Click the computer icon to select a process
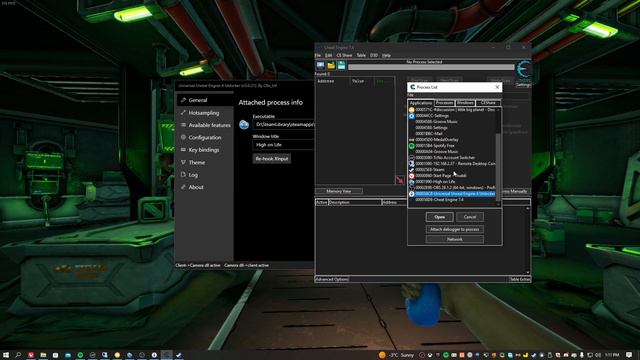The image size is (640, 360). point(320,65)
